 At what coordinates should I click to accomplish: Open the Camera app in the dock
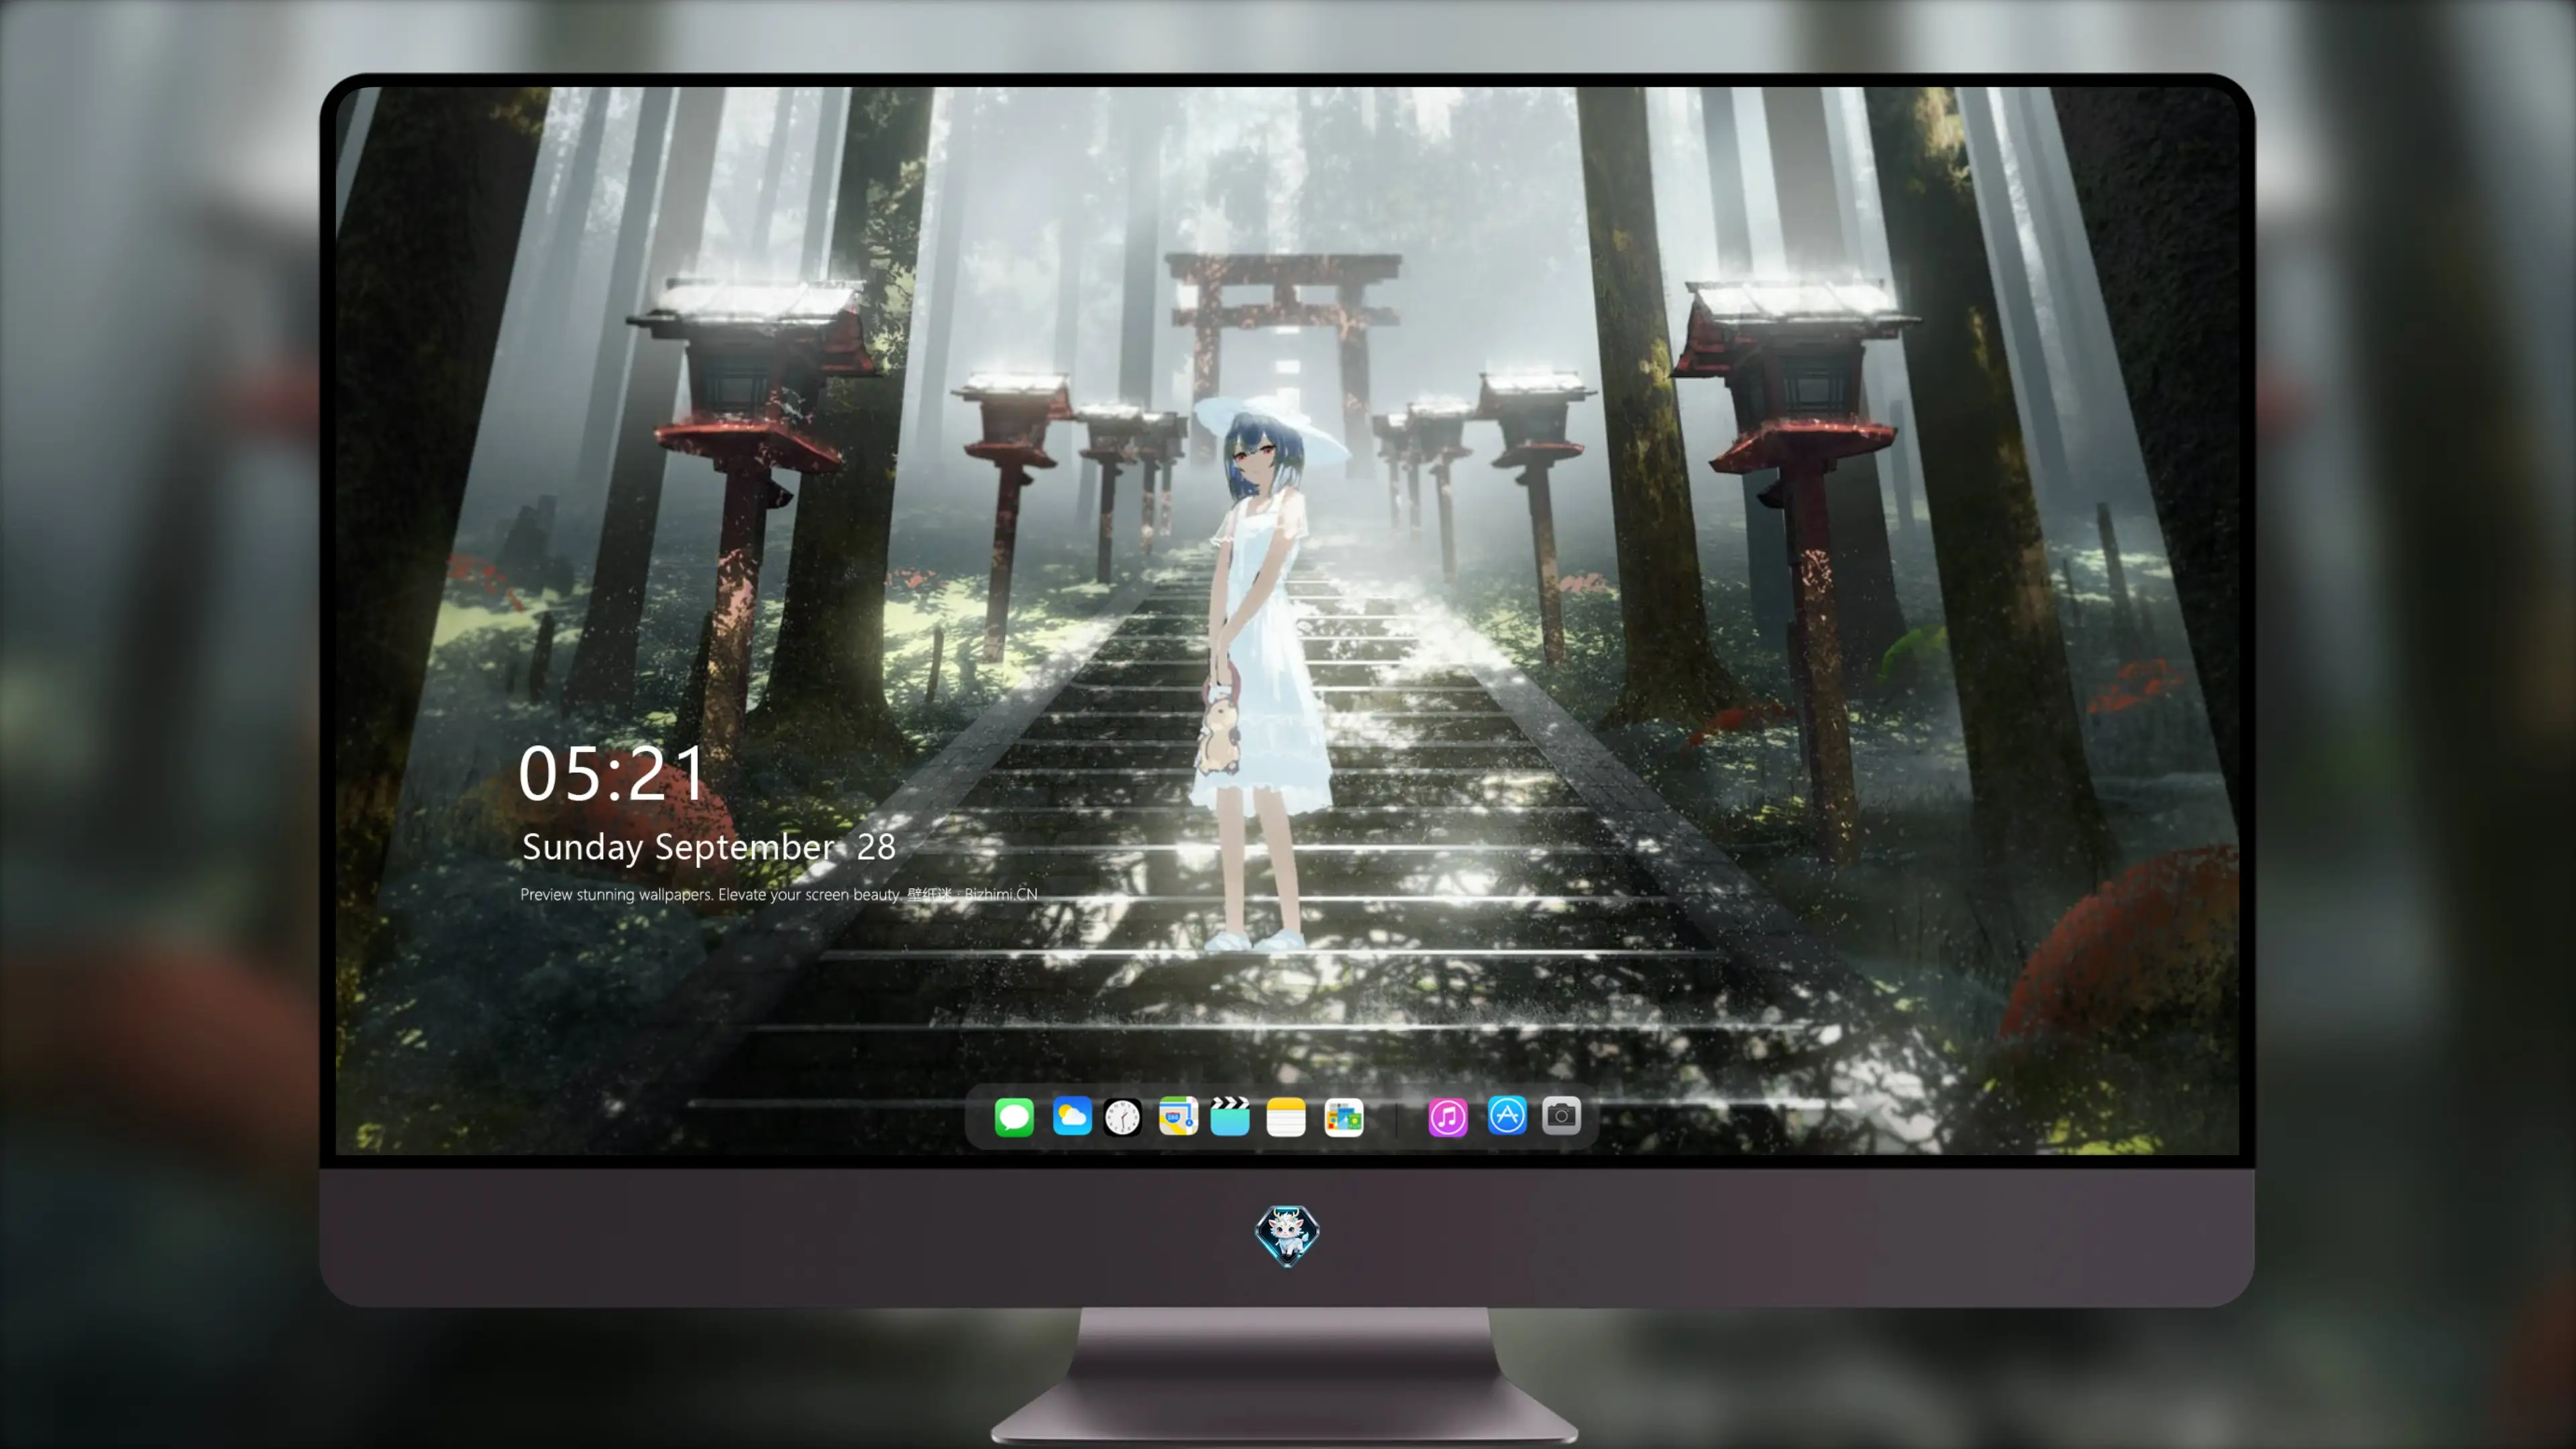point(1561,1115)
